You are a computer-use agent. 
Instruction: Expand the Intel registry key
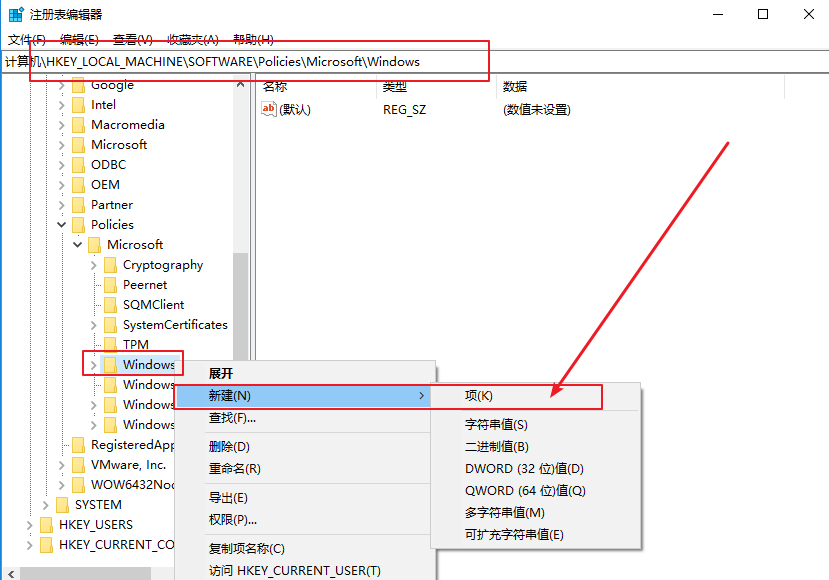coord(62,105)
